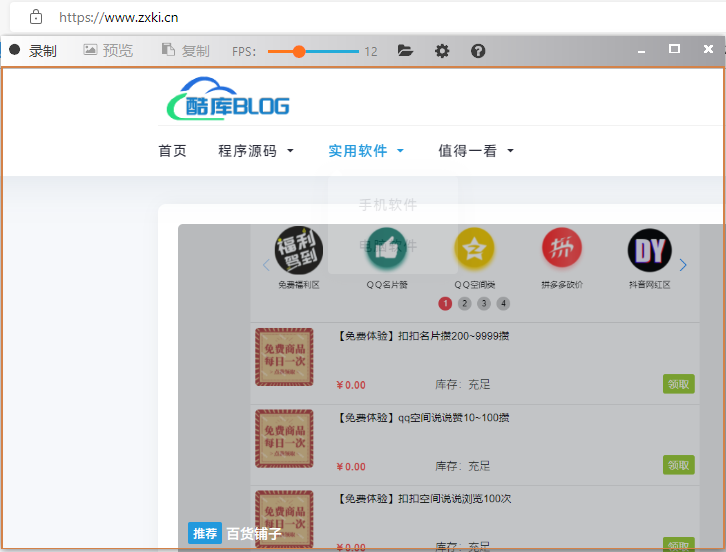The height and width of the screenshot is (552, 726).
Task: Open thumbnail of qq空间说说赞 item
Action: pos(284,439)
